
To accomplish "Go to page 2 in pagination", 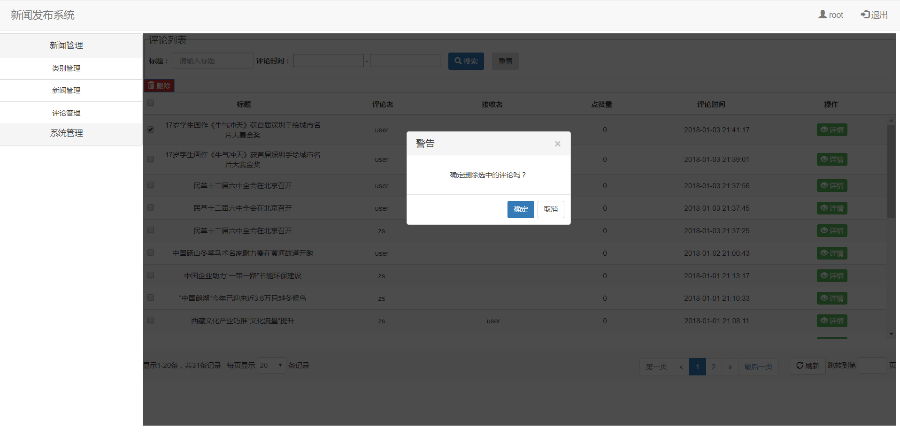I will click(x=713, y=367).
